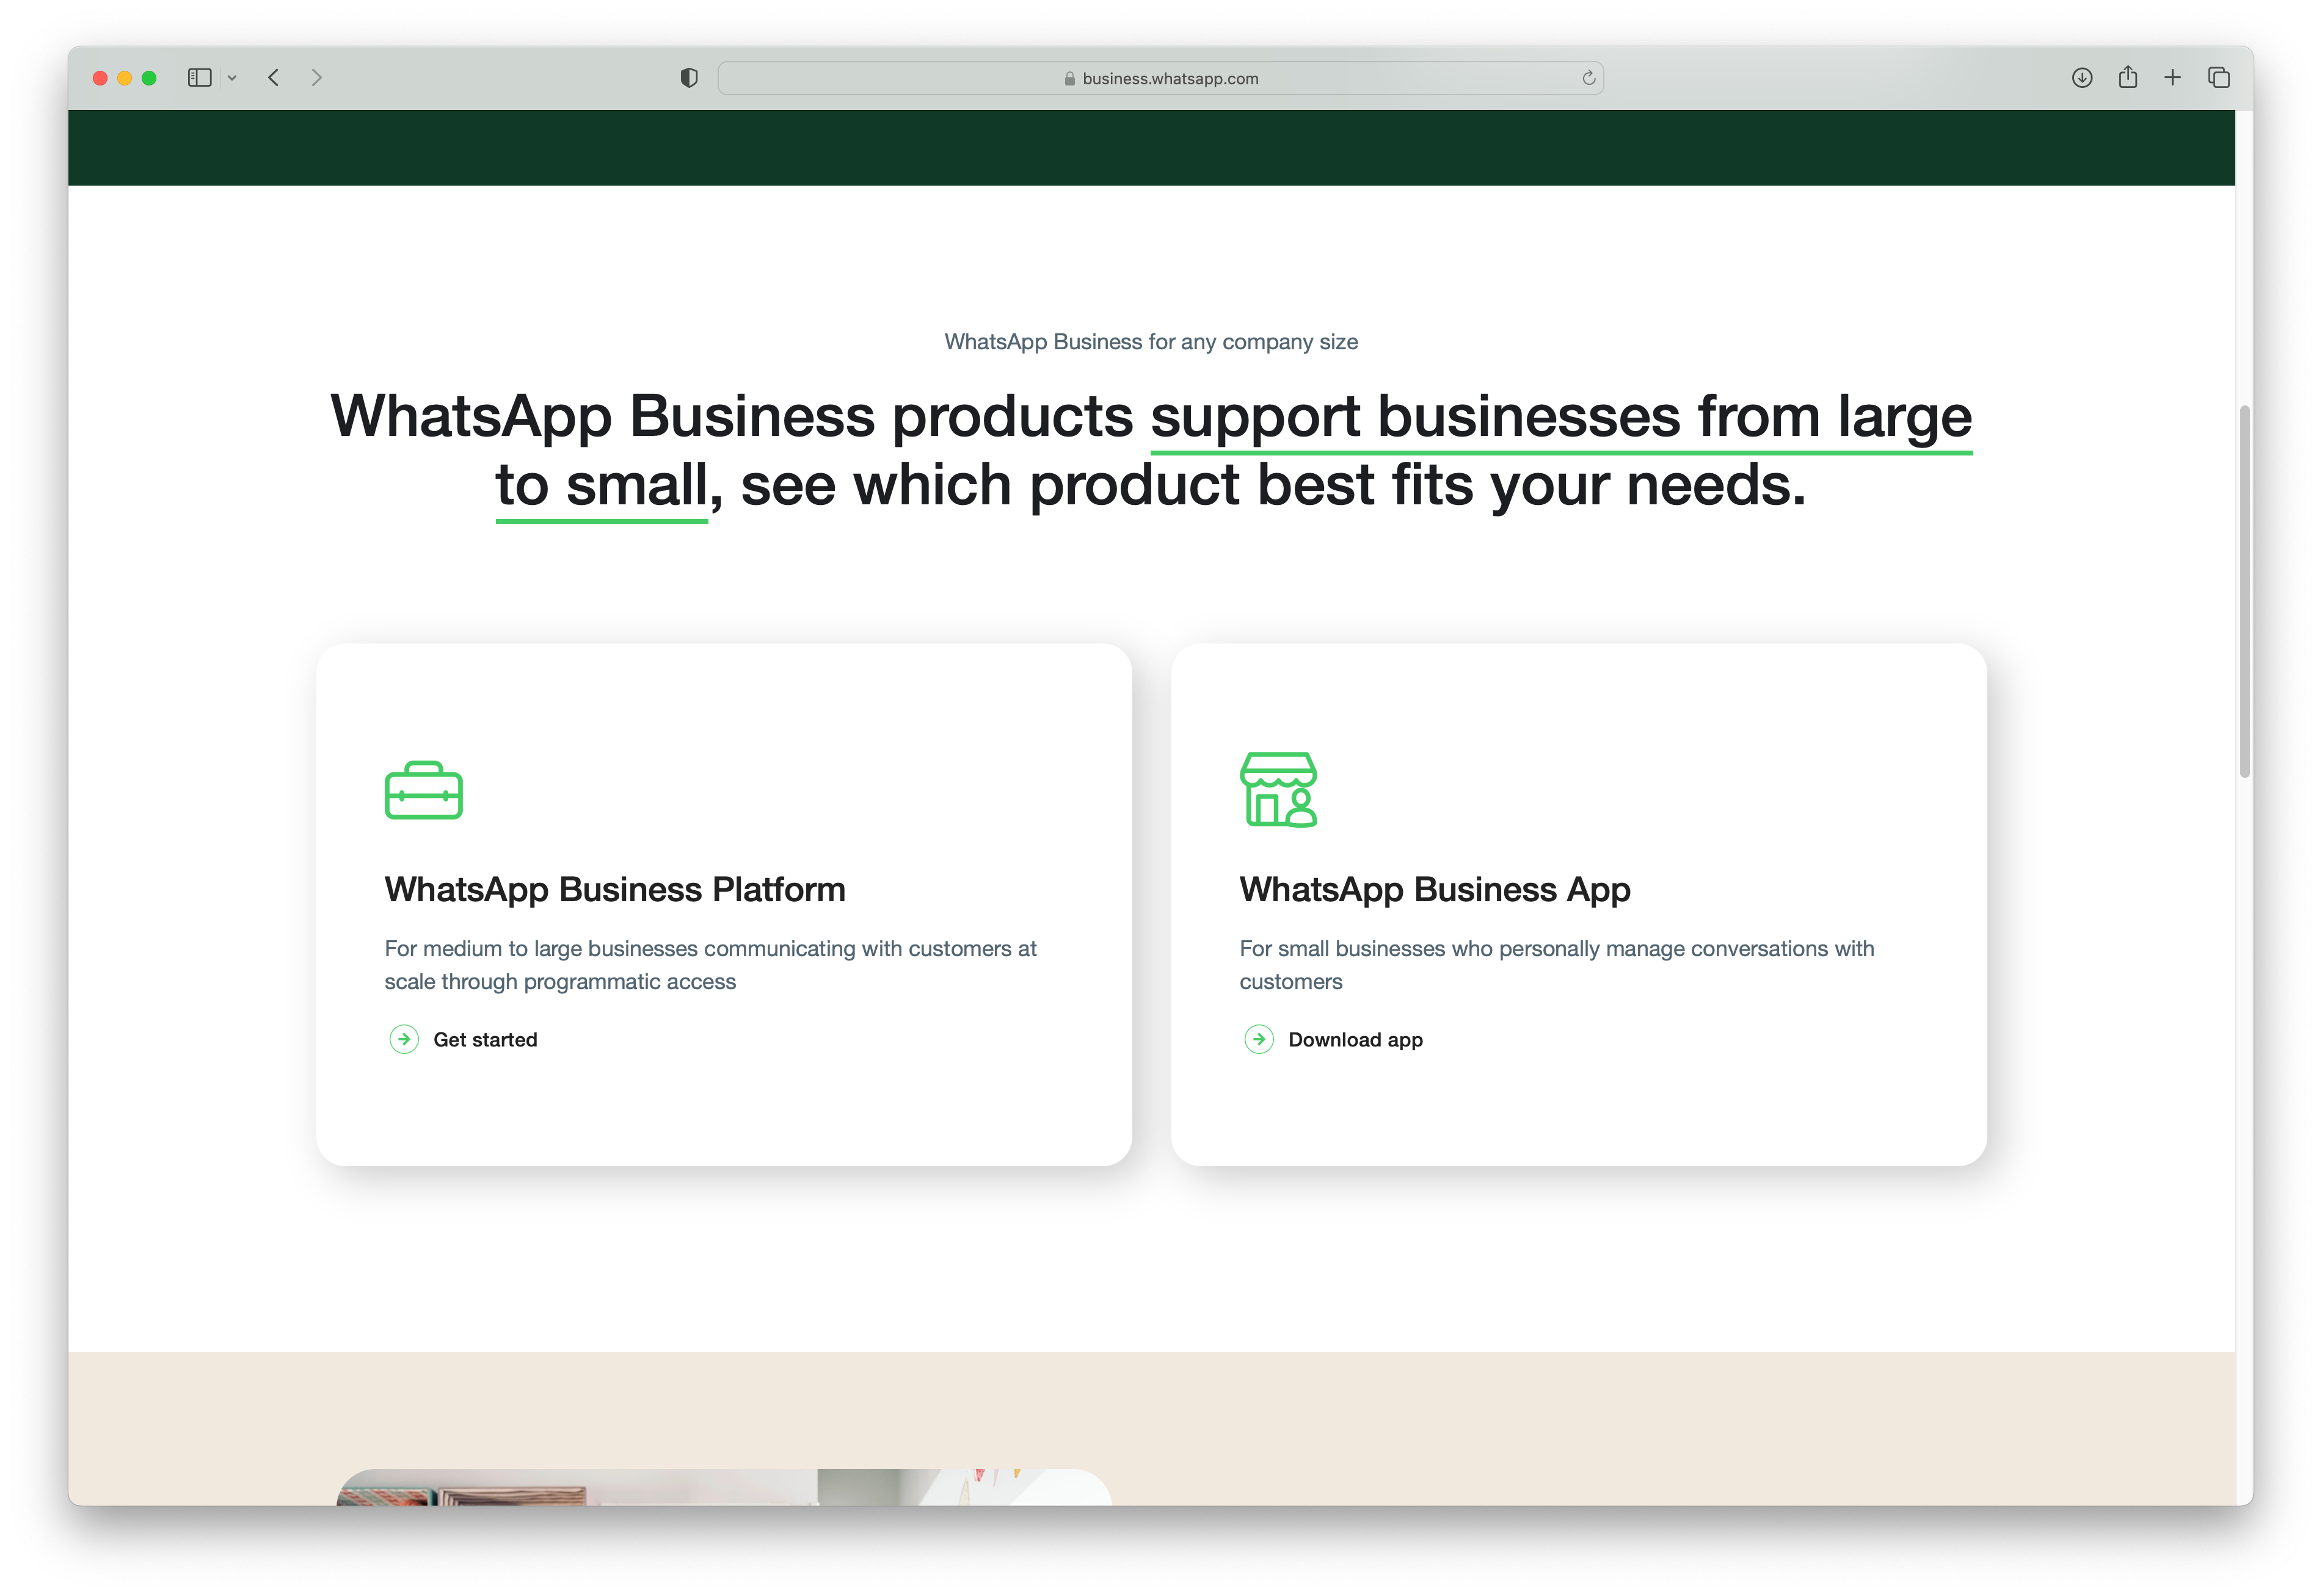
Task: Toggle the sidebar with the sidebar icon
Action: click(200, 77)
